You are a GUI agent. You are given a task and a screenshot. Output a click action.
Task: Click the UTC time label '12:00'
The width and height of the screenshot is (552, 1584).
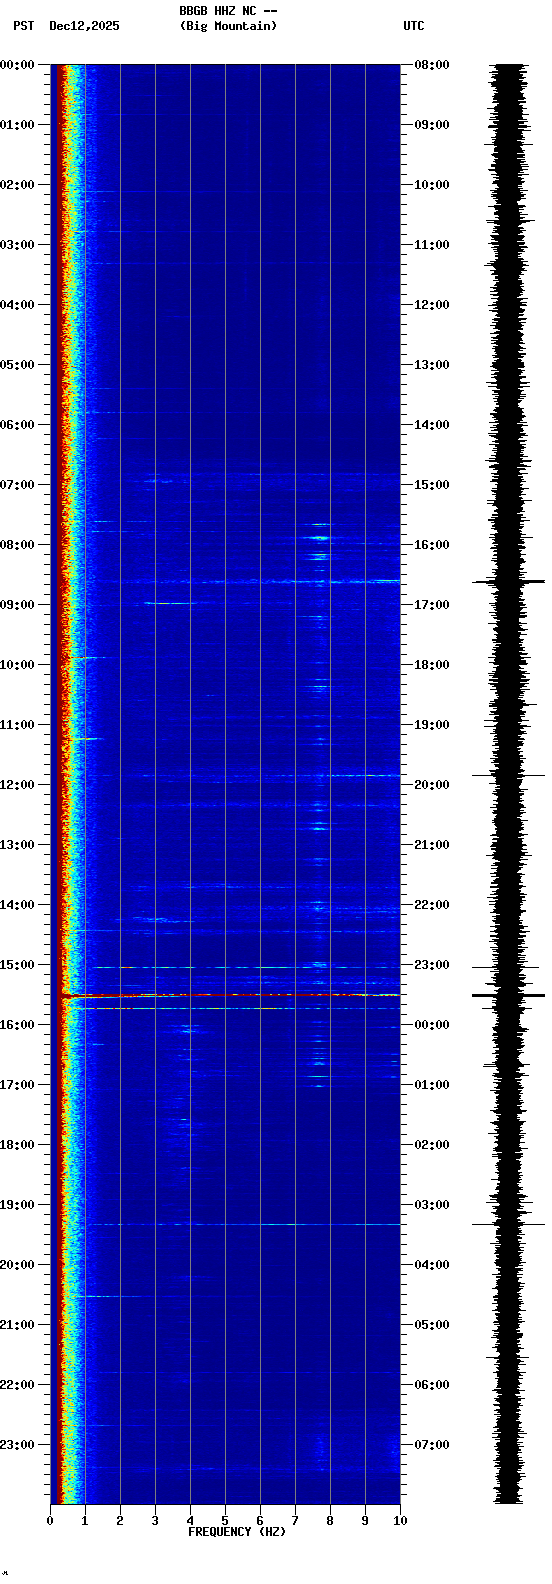coord(432,305)
